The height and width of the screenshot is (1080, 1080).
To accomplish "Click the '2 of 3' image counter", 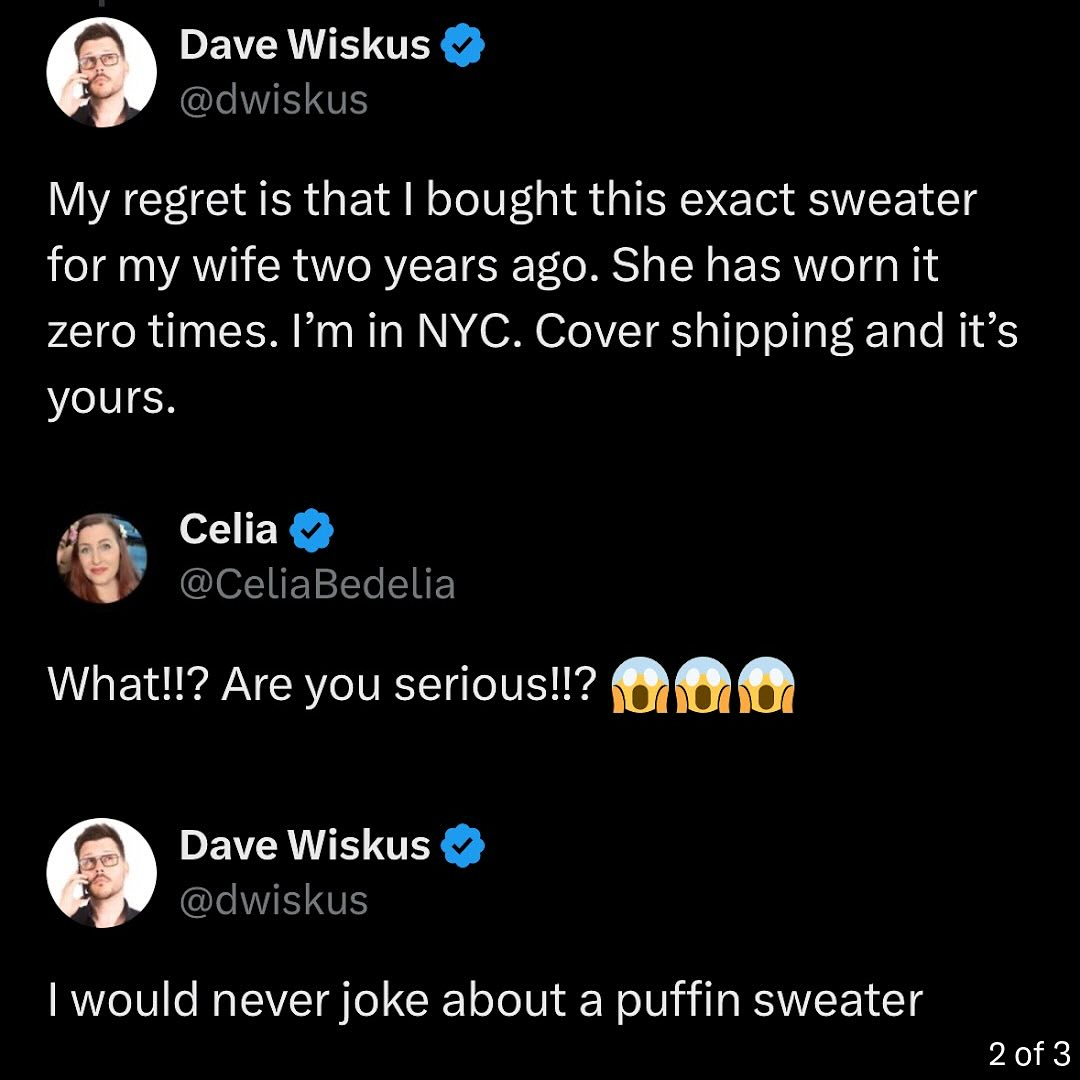I will click(1029, 1054).
